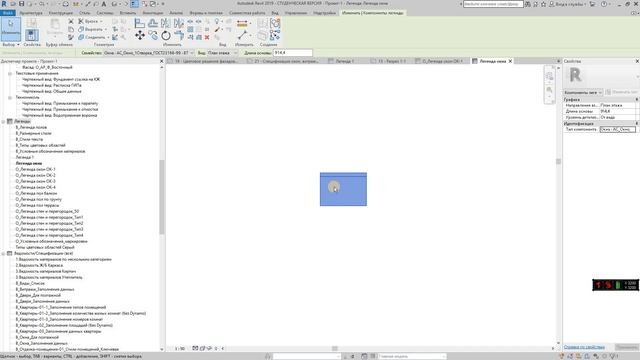
Task: Select О_Легенда окон ОК-4 in project browser
Action: (36, 187)
